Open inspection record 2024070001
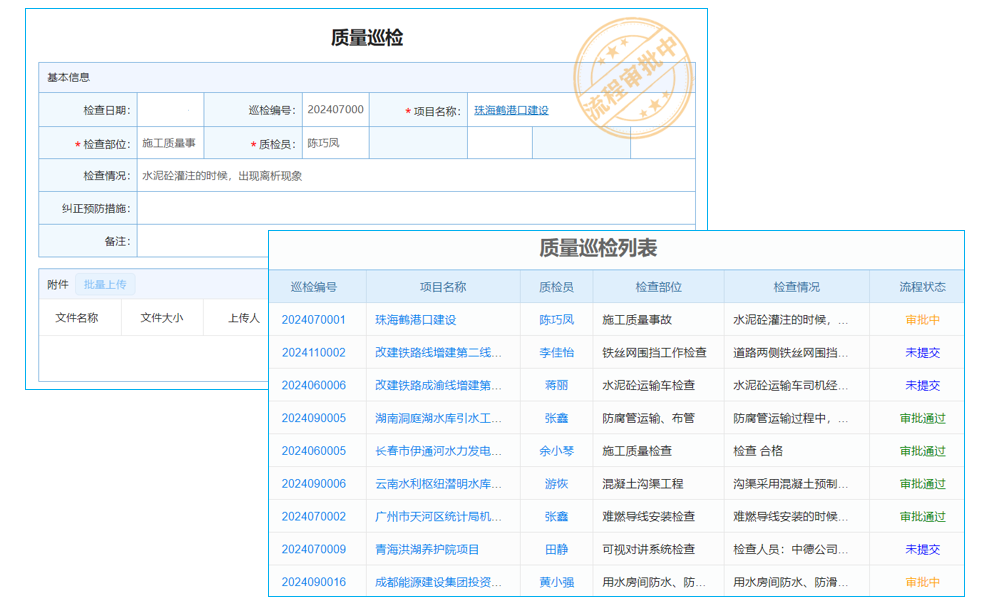Image resolution: width=1000 pixels, height=600 pixels. 313,319
